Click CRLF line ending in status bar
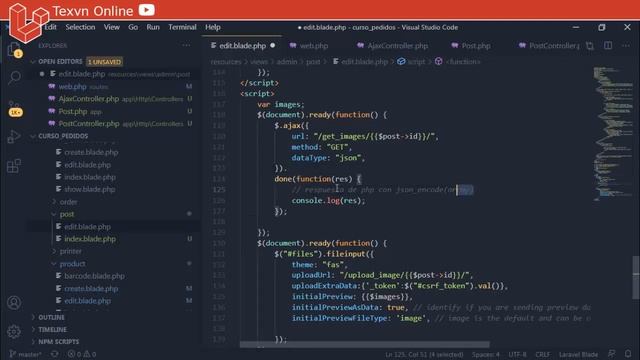The image size is (640, 360). (543, 354)
